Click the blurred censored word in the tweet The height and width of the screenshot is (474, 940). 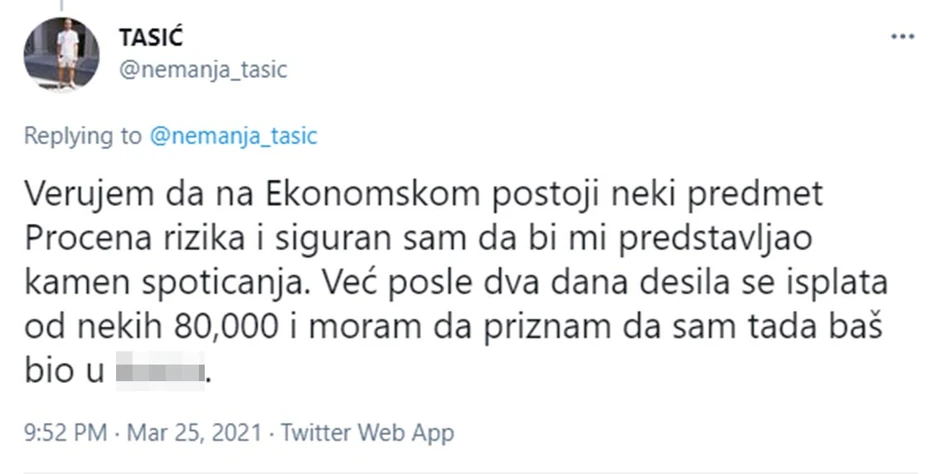[x=160, y=376]
